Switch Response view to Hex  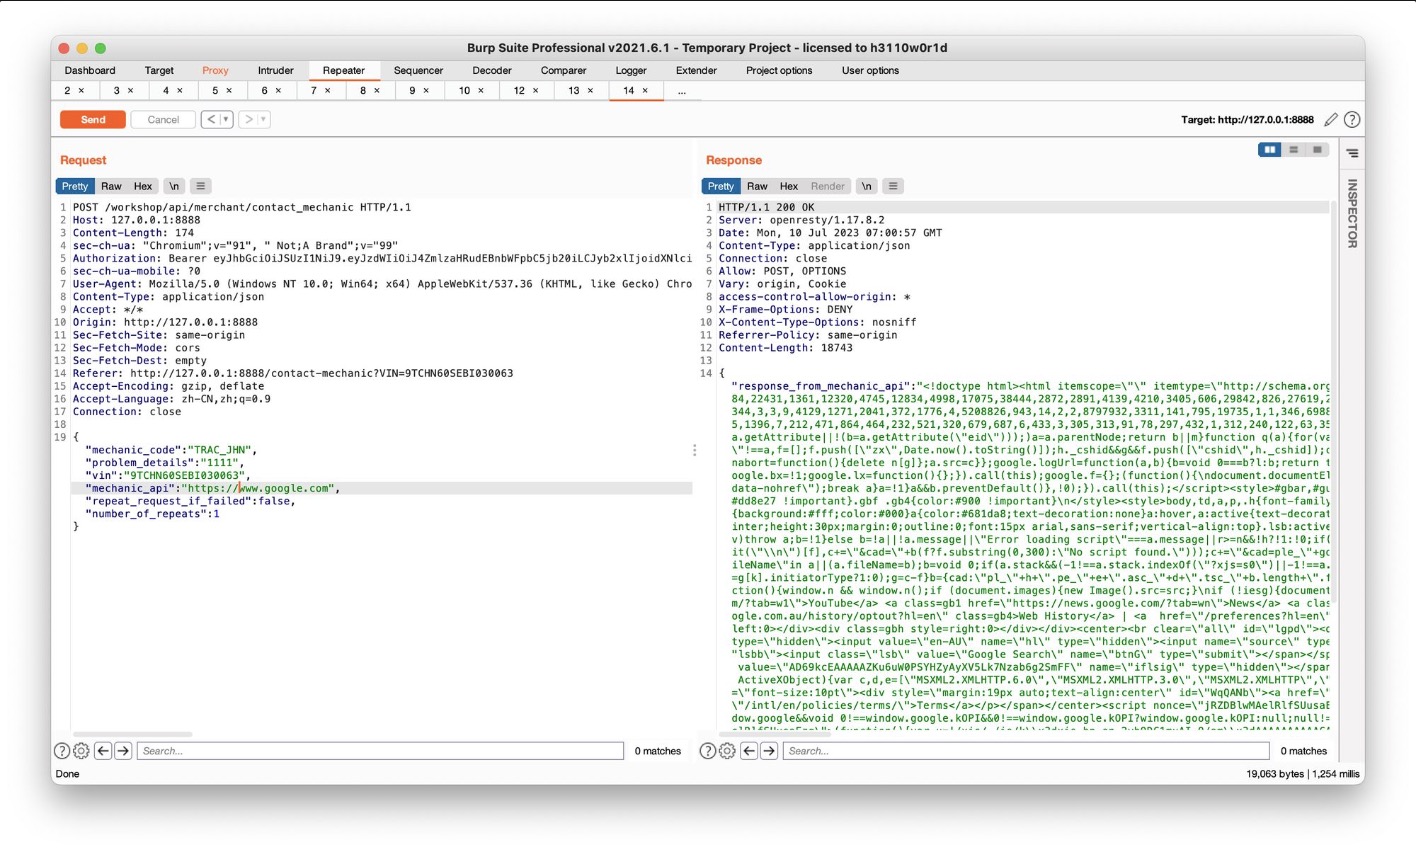pos(789,186)
